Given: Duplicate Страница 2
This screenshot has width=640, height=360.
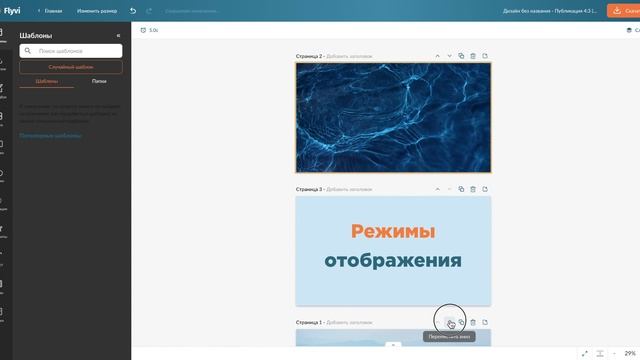Looking at the screenshot, I should click(x=461, y=56).
